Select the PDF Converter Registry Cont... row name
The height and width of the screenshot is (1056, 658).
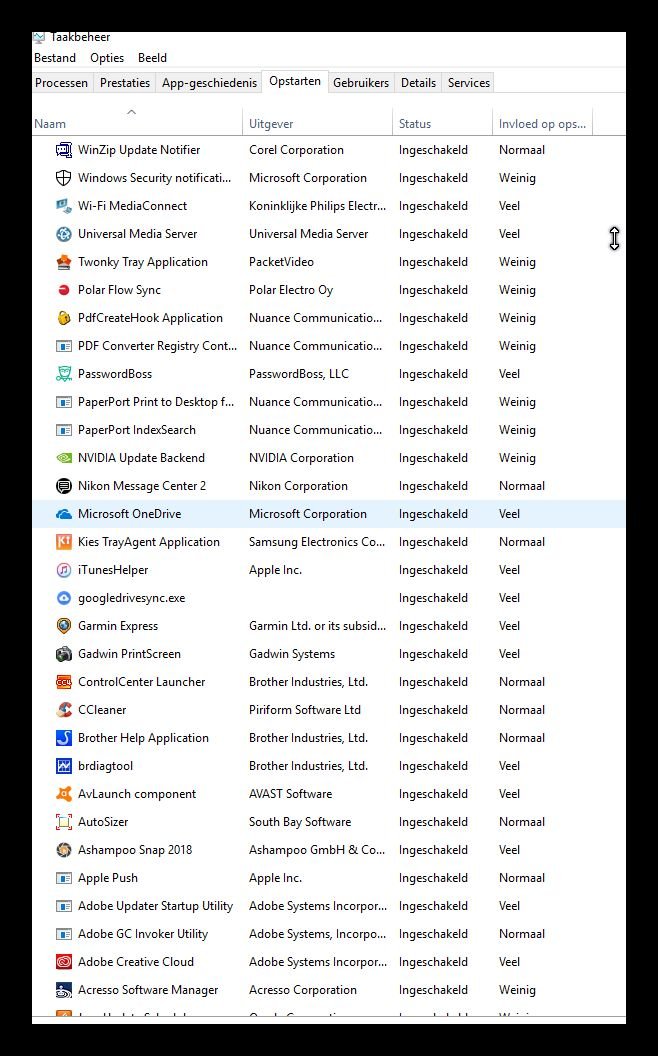click(x=158, y=346)
